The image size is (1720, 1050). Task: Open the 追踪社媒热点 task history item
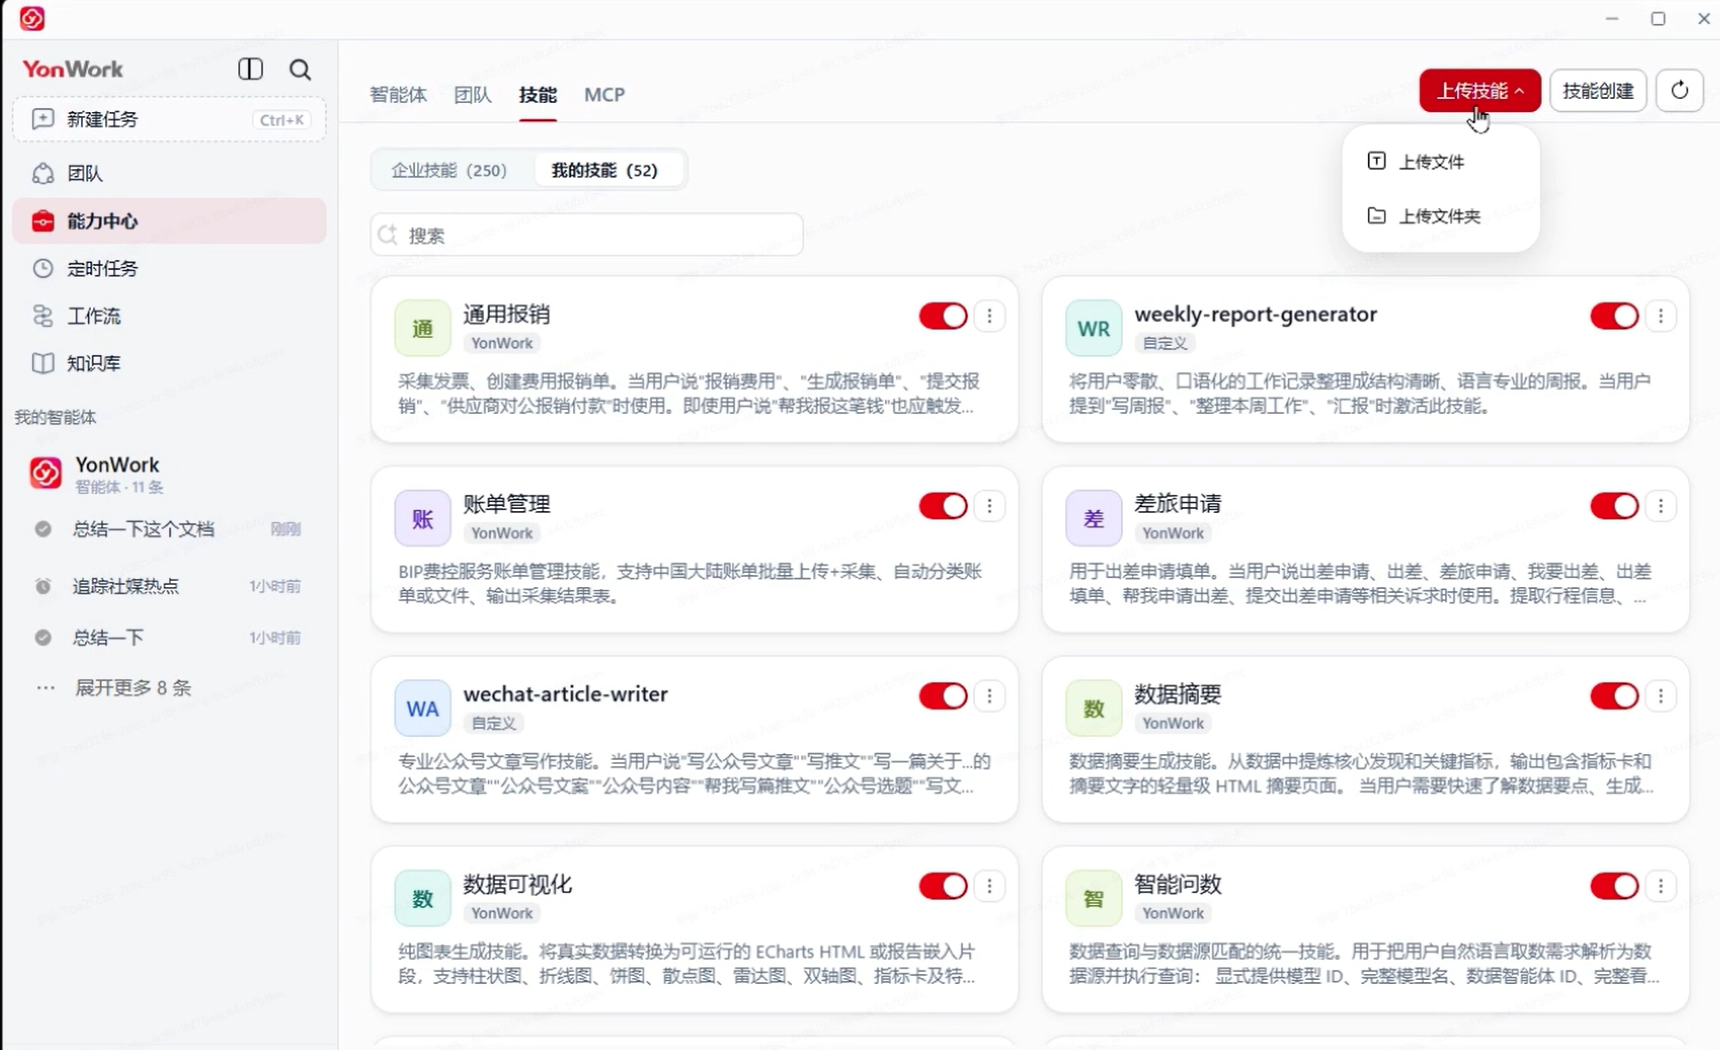(x=168, y=586)
